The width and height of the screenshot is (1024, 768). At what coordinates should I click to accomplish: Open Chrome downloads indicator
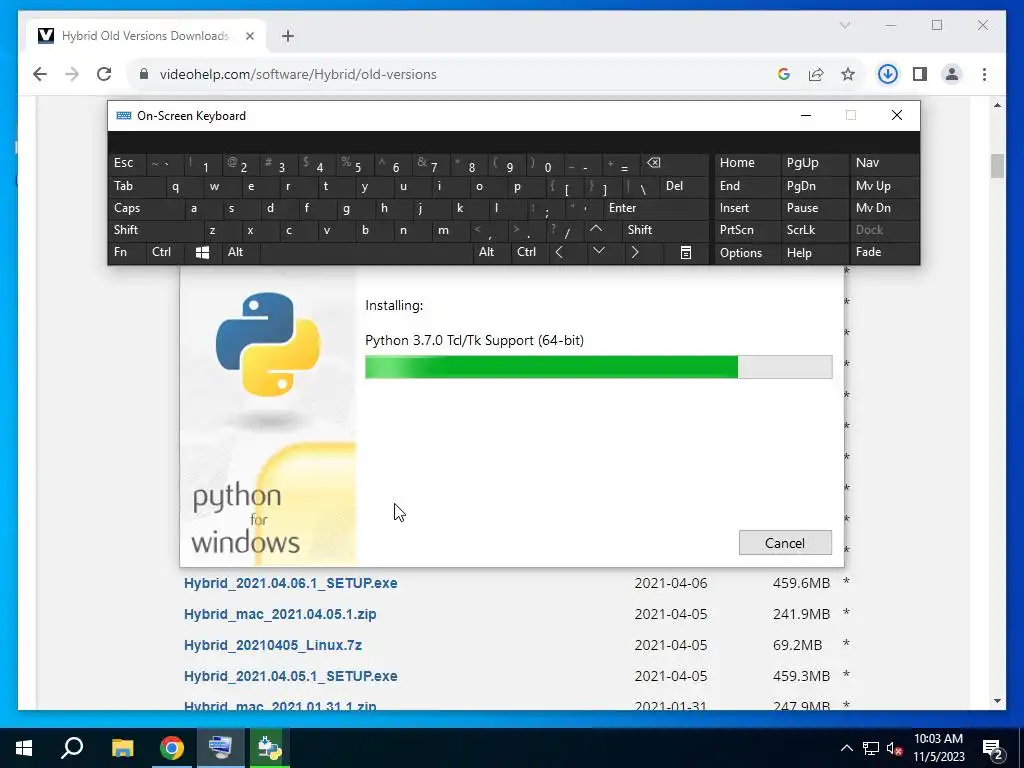click(x=887, y=74)
